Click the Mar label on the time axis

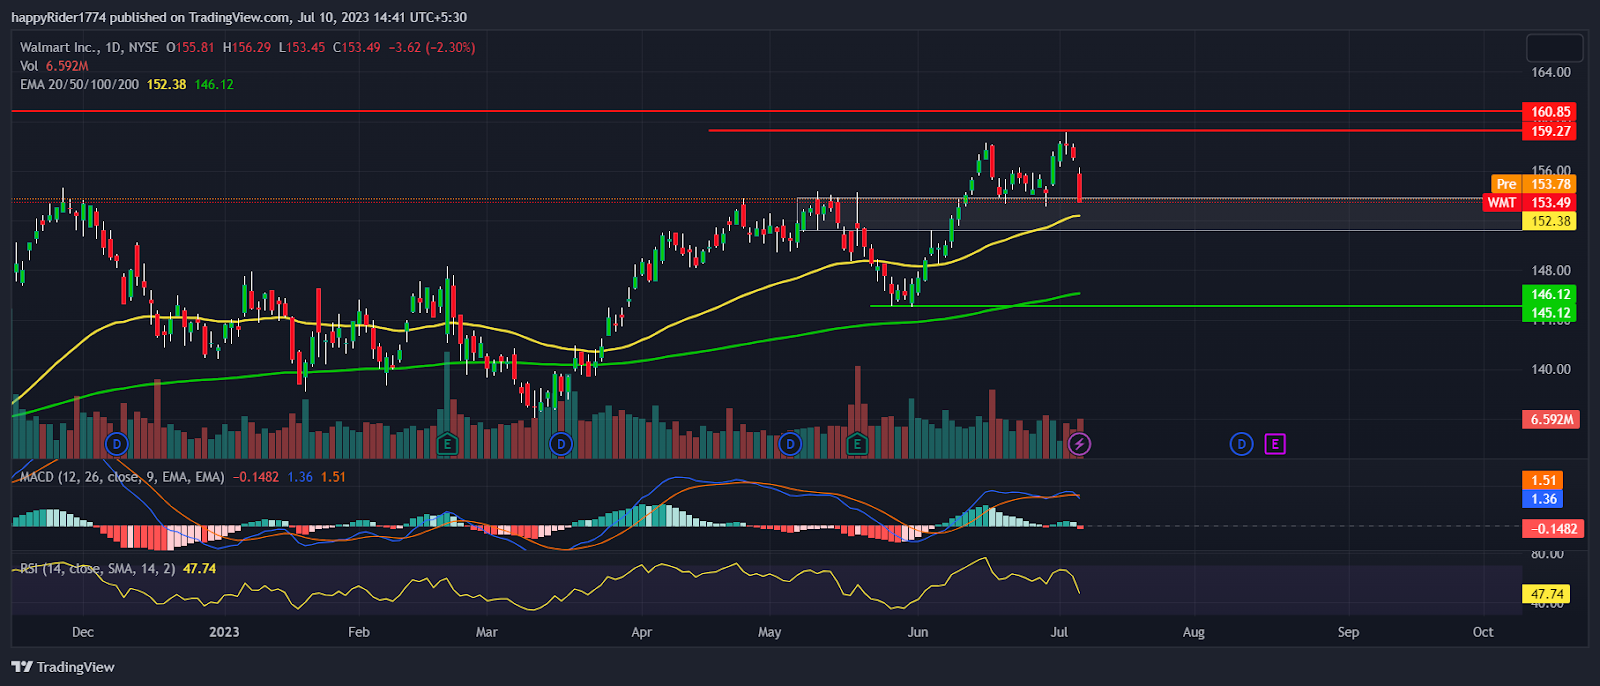pos(487,632)
